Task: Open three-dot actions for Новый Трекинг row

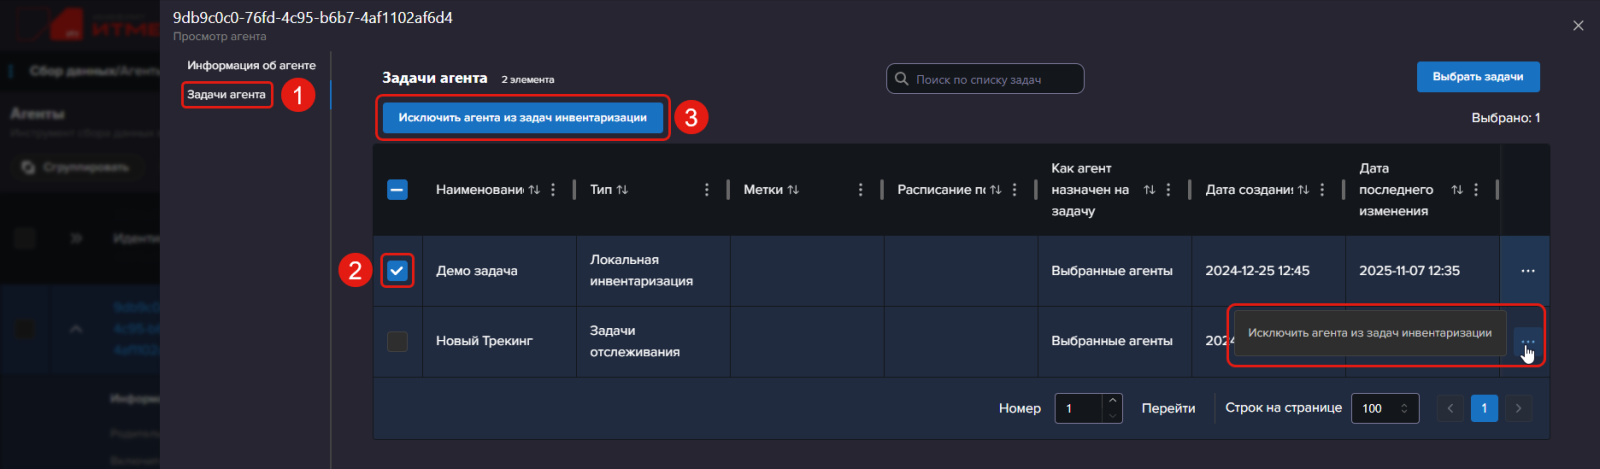Action: coord(1527,342)
